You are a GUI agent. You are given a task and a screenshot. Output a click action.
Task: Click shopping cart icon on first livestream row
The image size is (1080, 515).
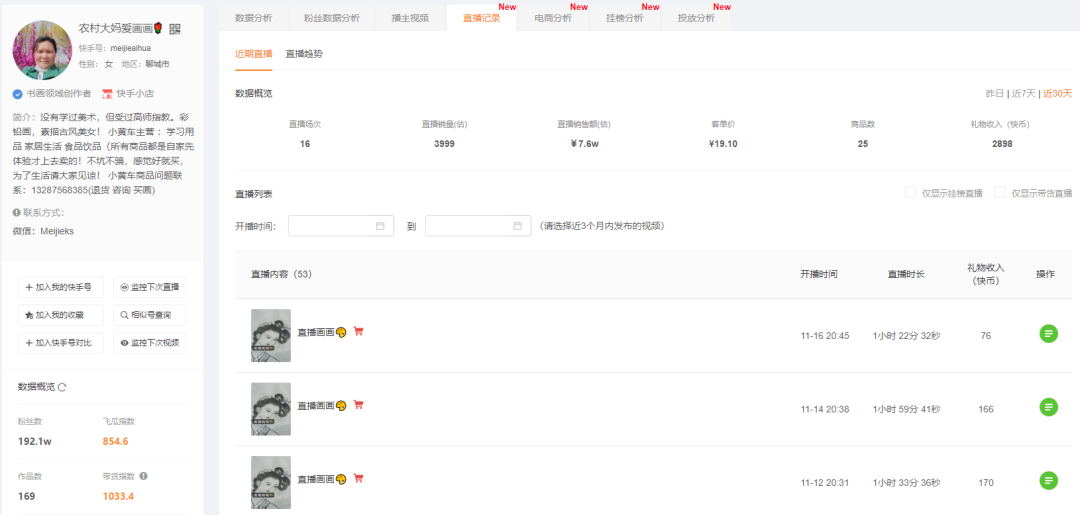[358, 331]
